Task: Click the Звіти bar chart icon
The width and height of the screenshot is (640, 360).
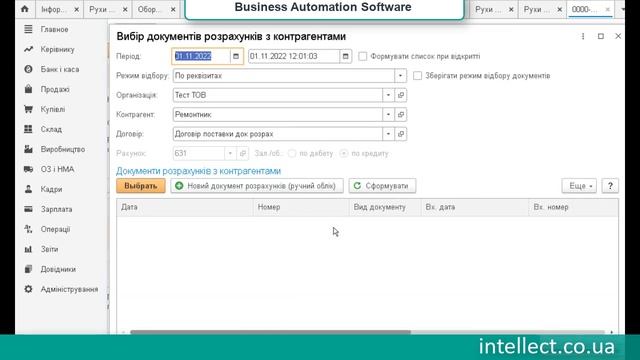Action: [x=28, y=249]
